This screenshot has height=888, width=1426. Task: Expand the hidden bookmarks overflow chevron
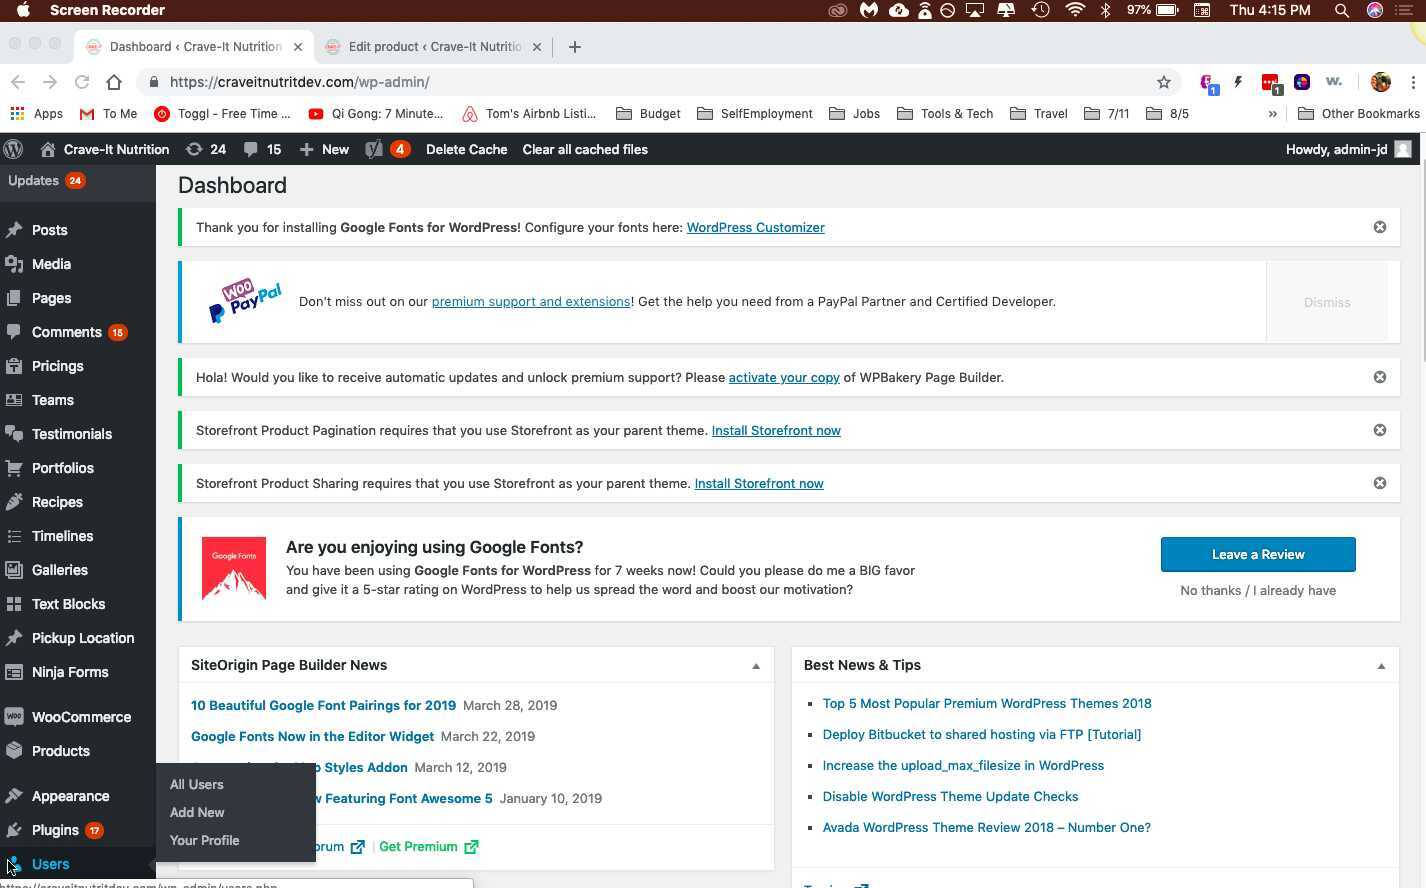pyautogui.click(x=1272, y=114)
